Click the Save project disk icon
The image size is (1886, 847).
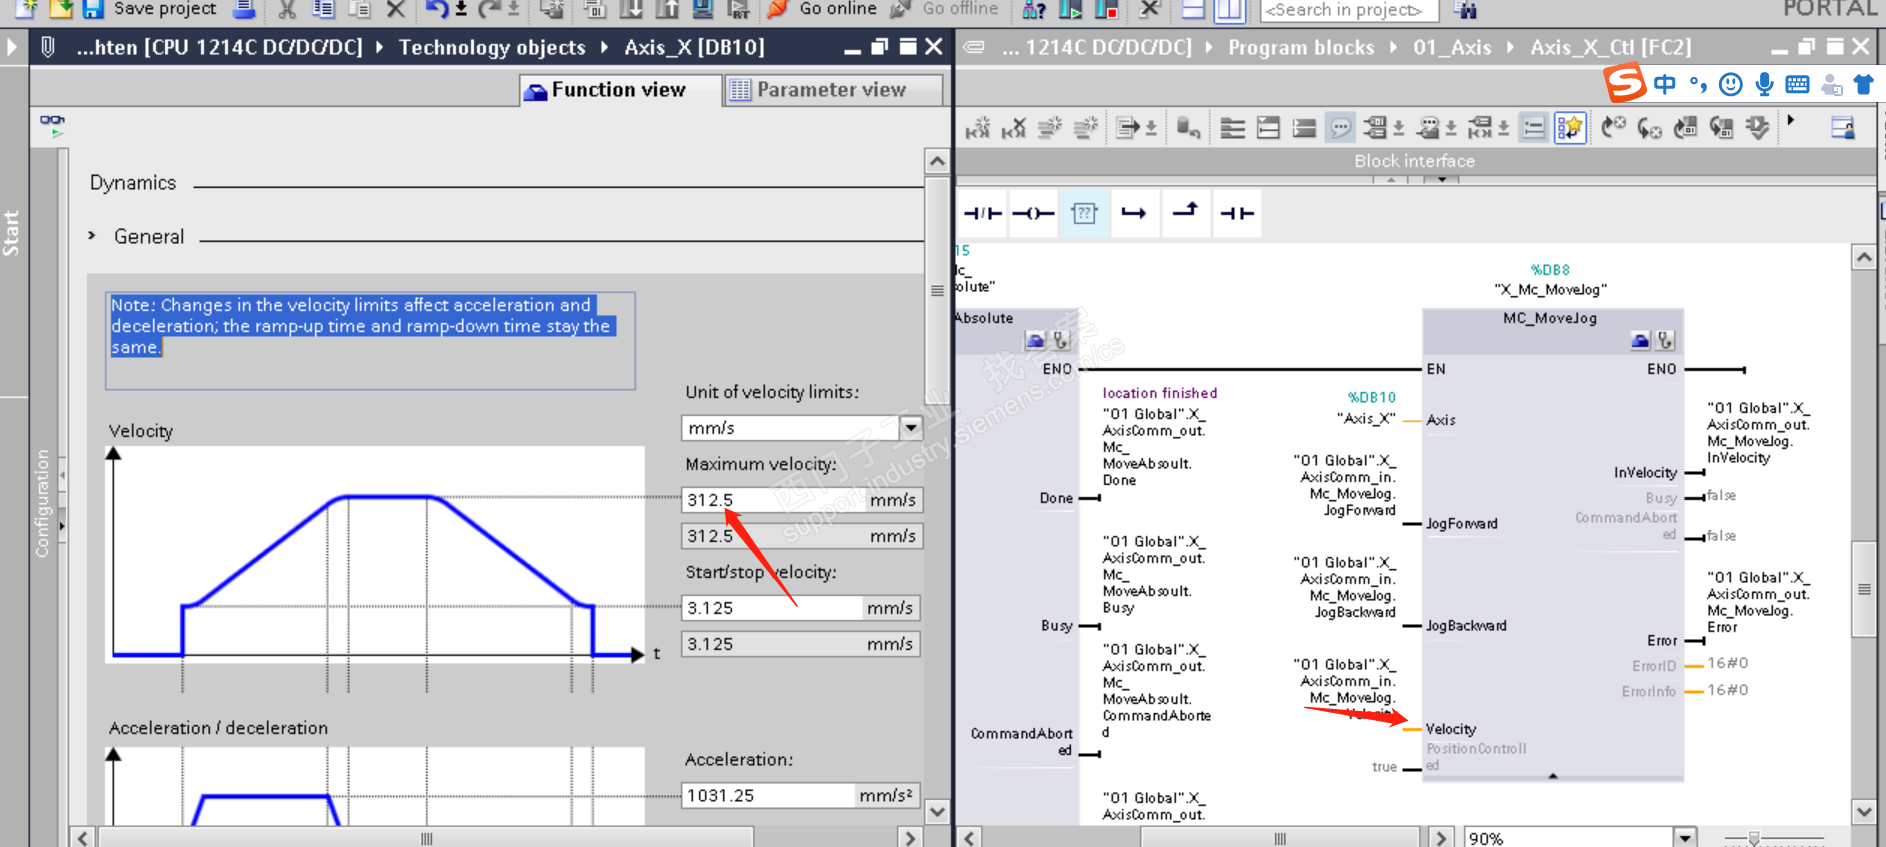point(93,9)
